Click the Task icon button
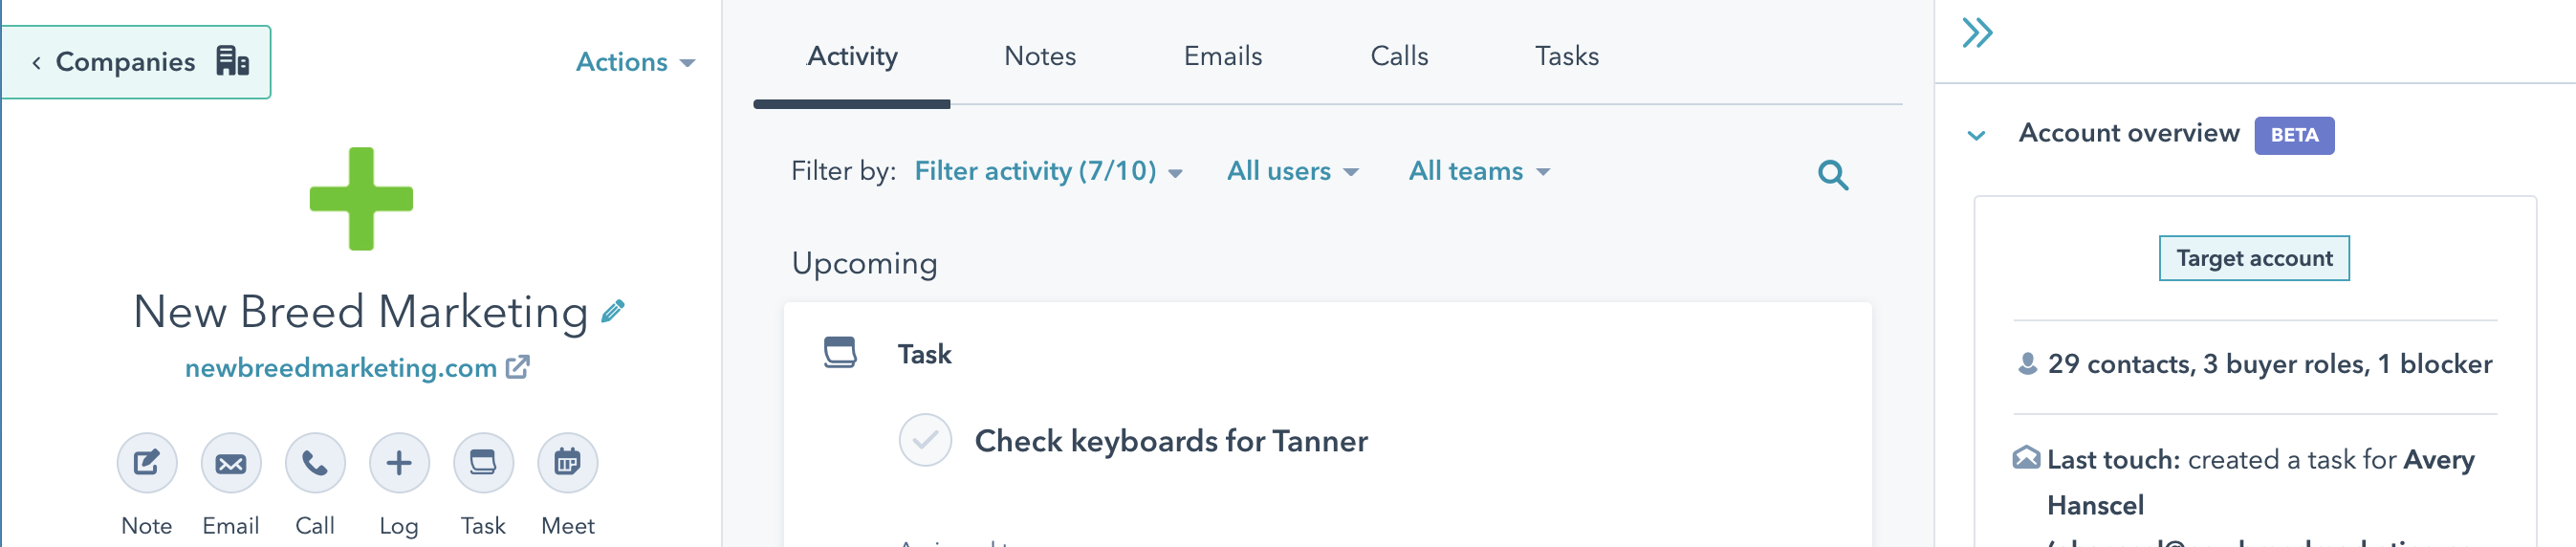Viewport: 2576px width, 547px height. [483, 463]
